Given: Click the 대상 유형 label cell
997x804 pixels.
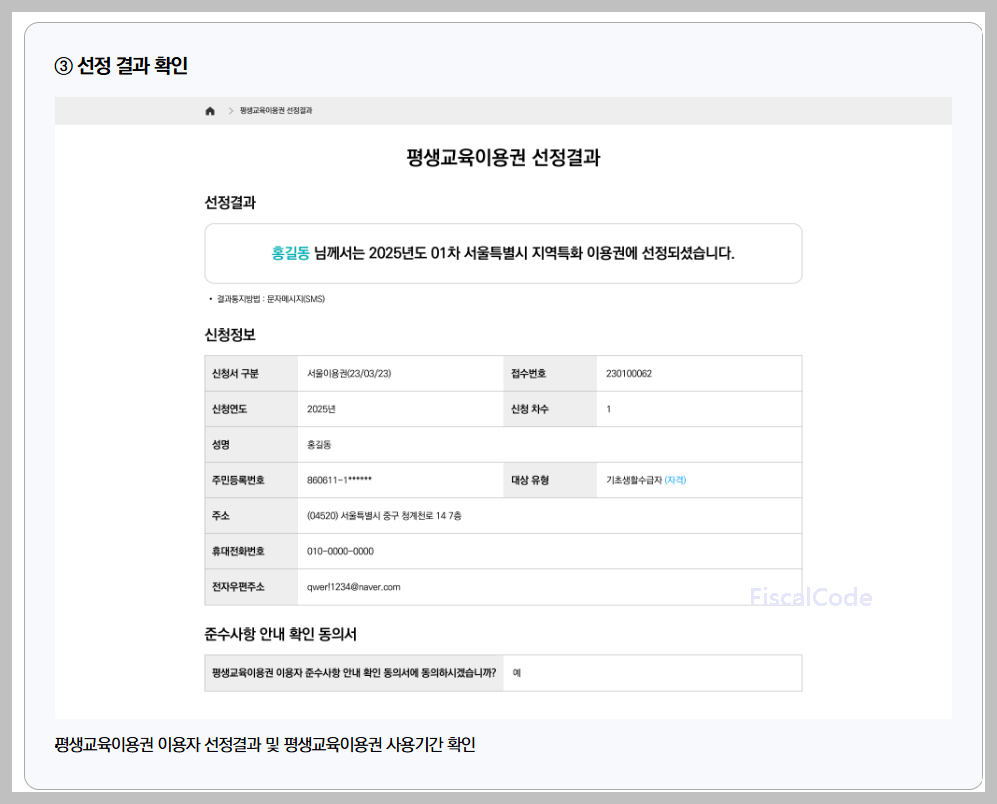Looking at the screenshot, I should click(530, 480).
